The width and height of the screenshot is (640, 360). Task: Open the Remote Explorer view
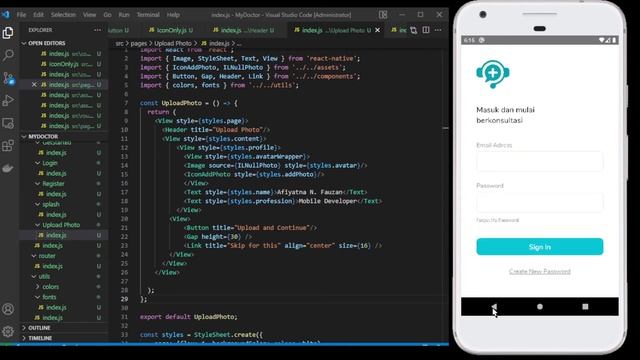point(8,123)
